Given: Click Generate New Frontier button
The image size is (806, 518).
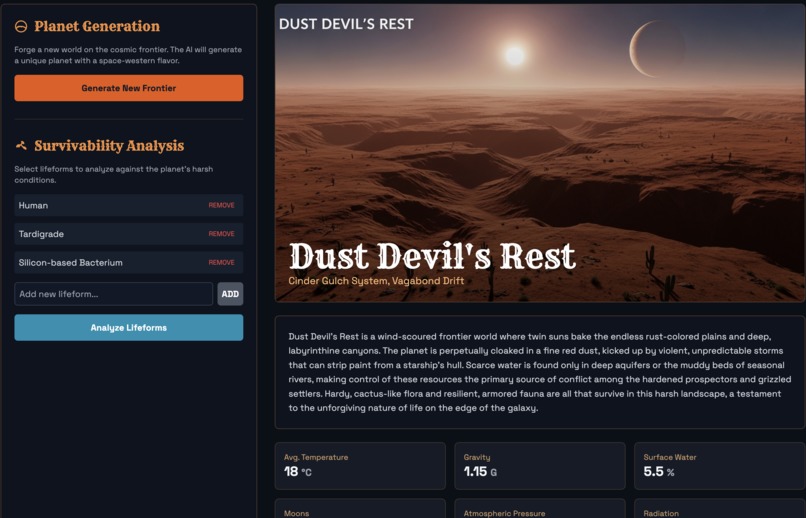Looking at the screenshot, I should tap(129, 88).
